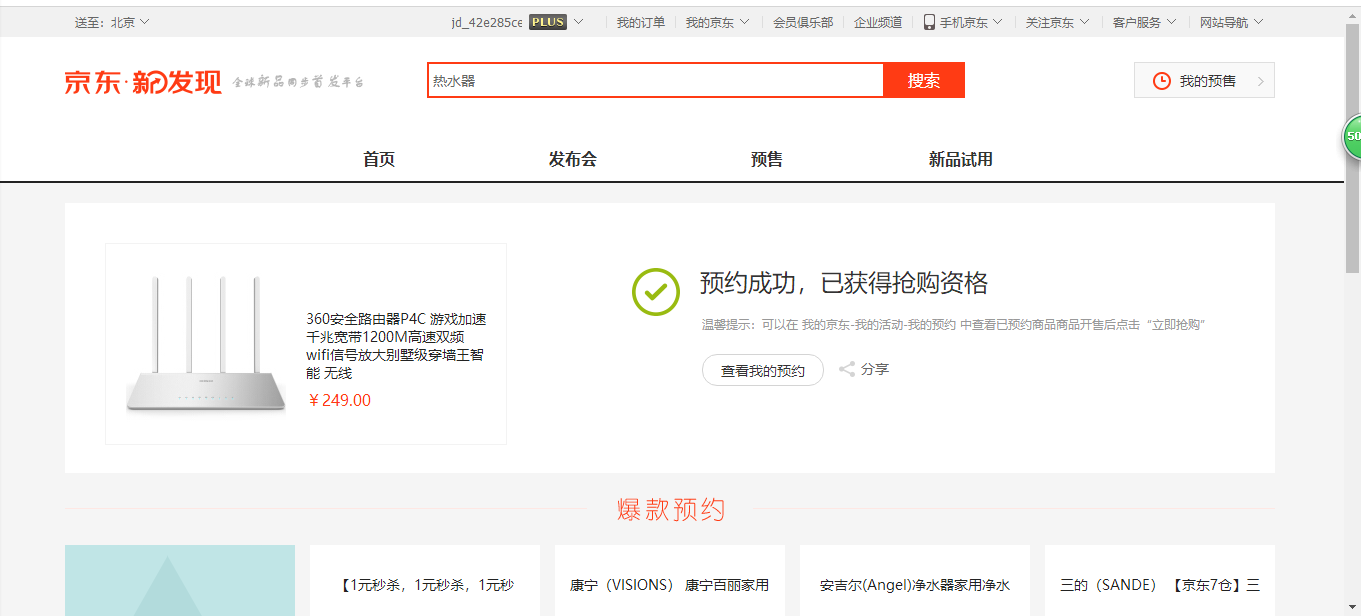Switch to the 发布会 tab
Screen dimensions: 1361x616
coord(573,159)
